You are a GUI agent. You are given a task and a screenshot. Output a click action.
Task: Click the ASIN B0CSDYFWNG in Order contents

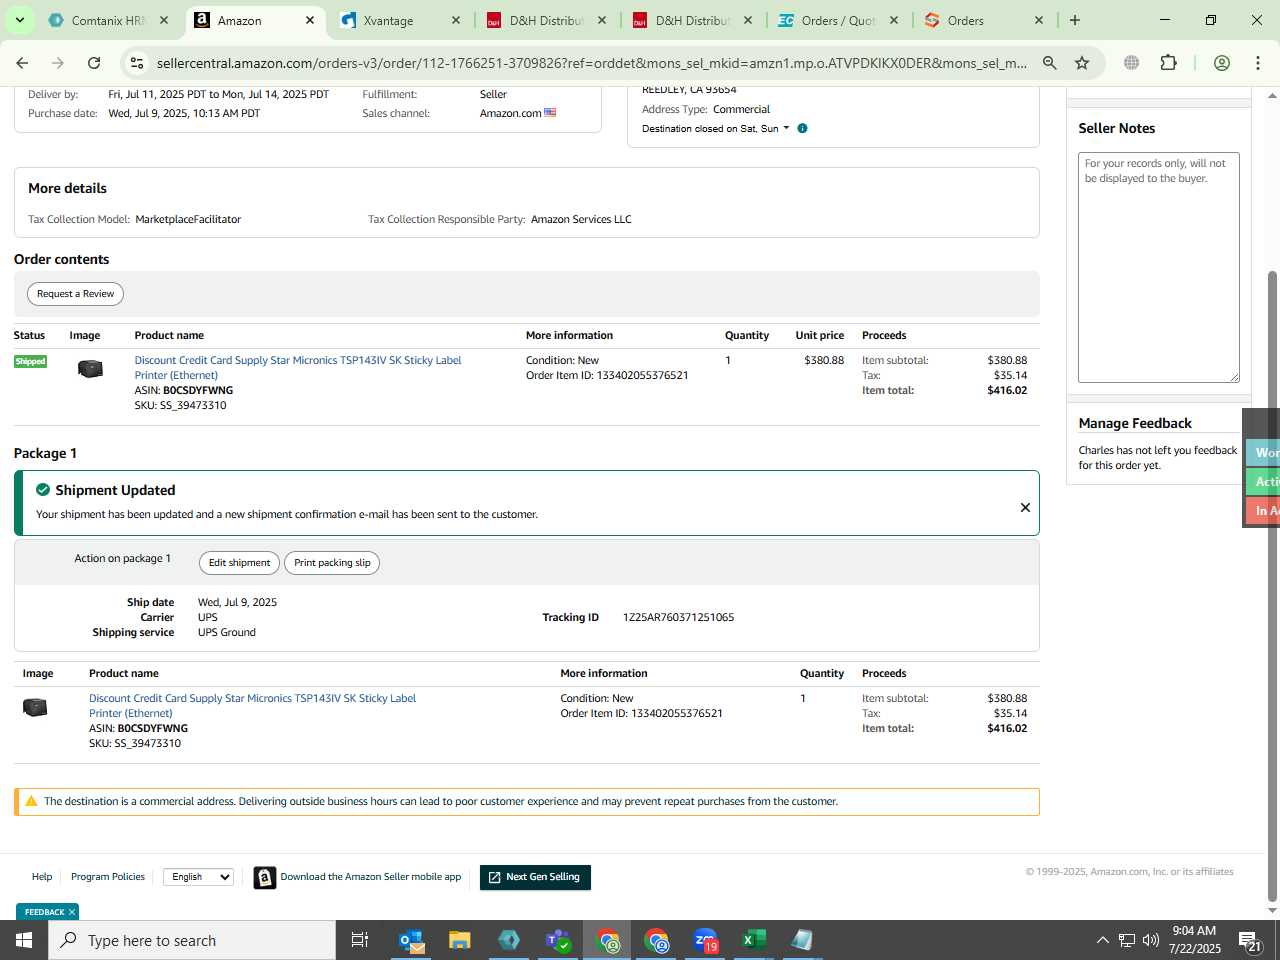[x=198, y=391]
